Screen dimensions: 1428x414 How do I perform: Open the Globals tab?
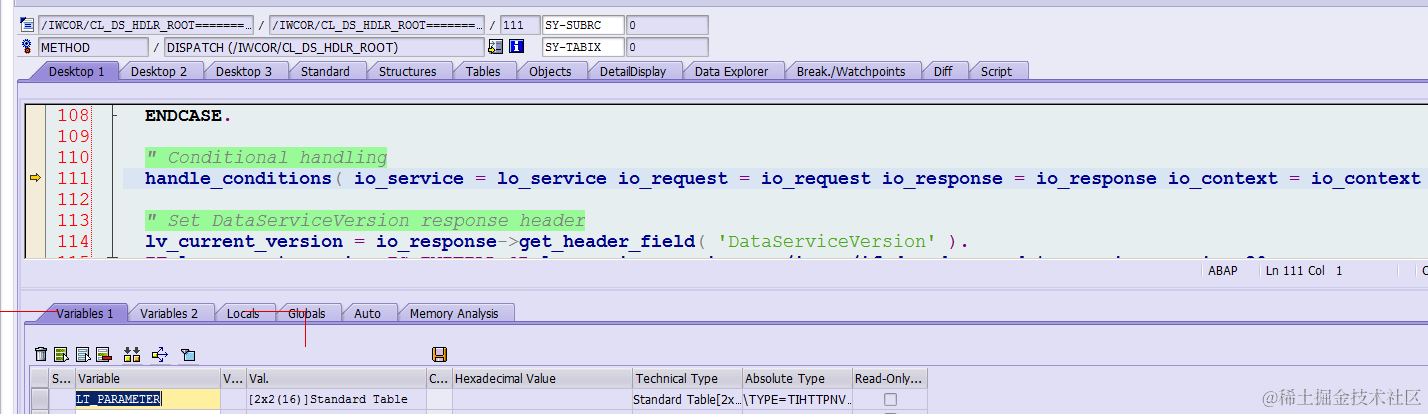tap(307, 313)
